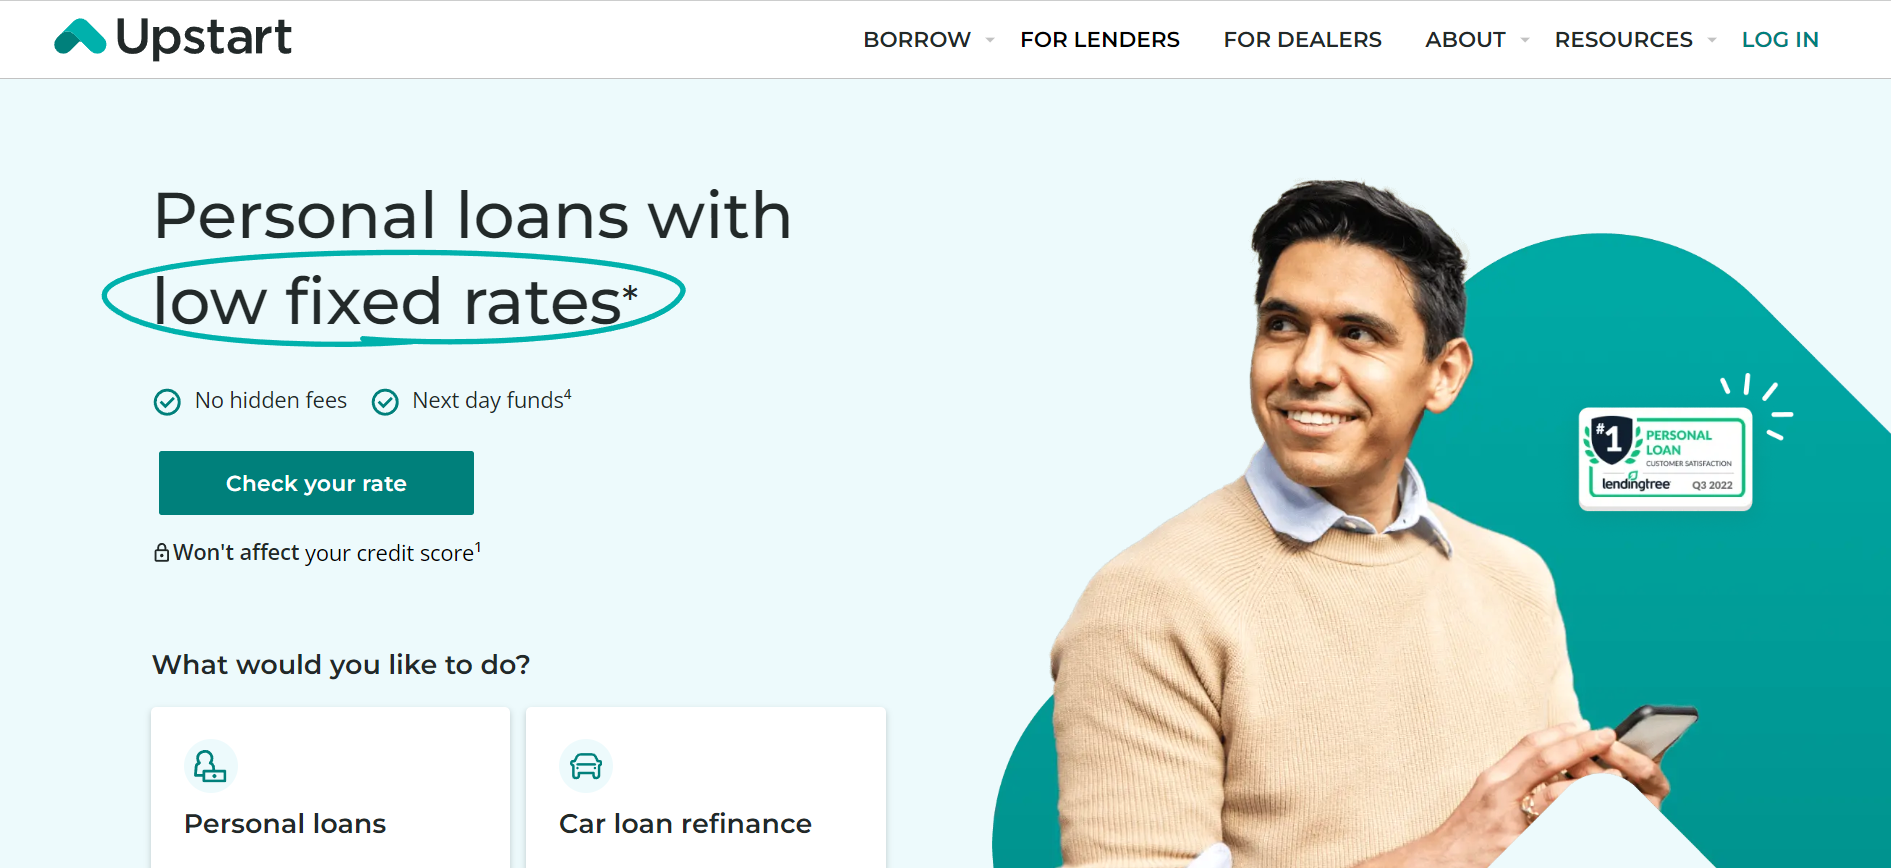Viewport: 1891px width, 868px height.
Task: Click the Upstart logo icon
Action: (x=80, y=37)
